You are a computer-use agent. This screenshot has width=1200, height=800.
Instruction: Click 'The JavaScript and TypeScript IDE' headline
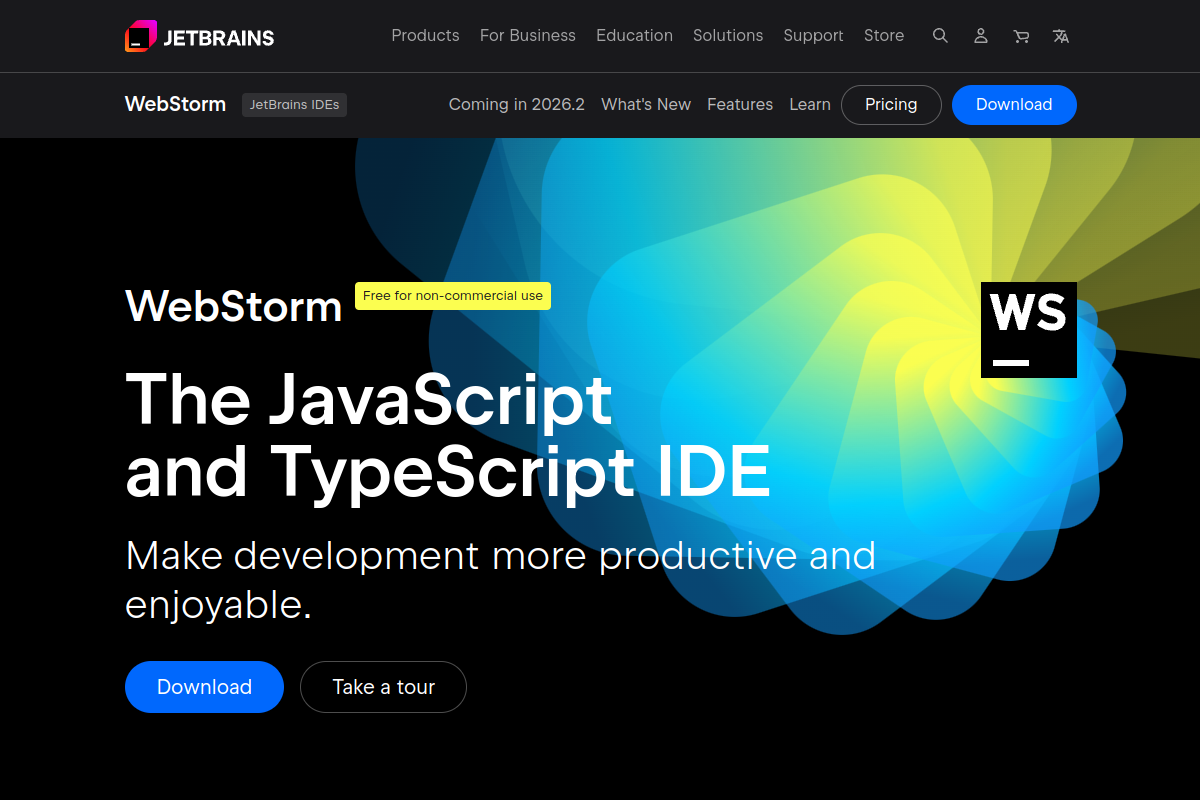click(448, 435)
